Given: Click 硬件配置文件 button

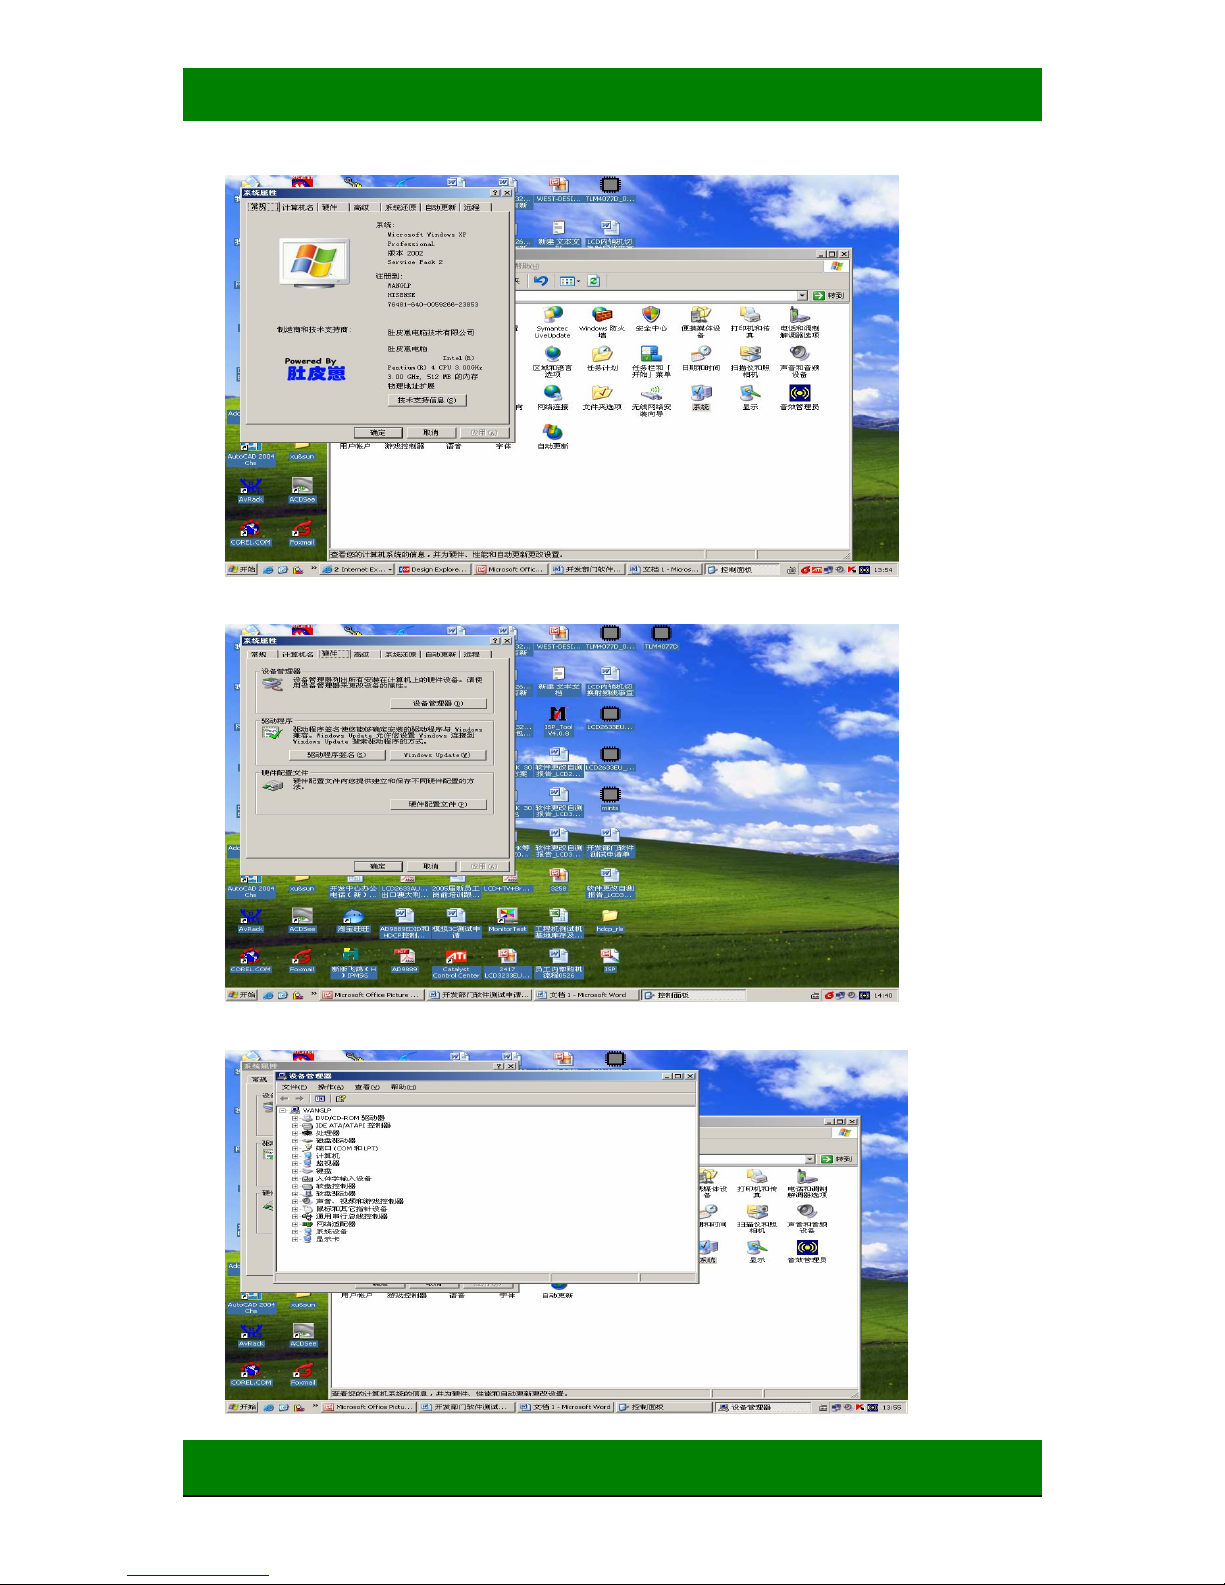Looking at the screenshot, I should point(438,804).
